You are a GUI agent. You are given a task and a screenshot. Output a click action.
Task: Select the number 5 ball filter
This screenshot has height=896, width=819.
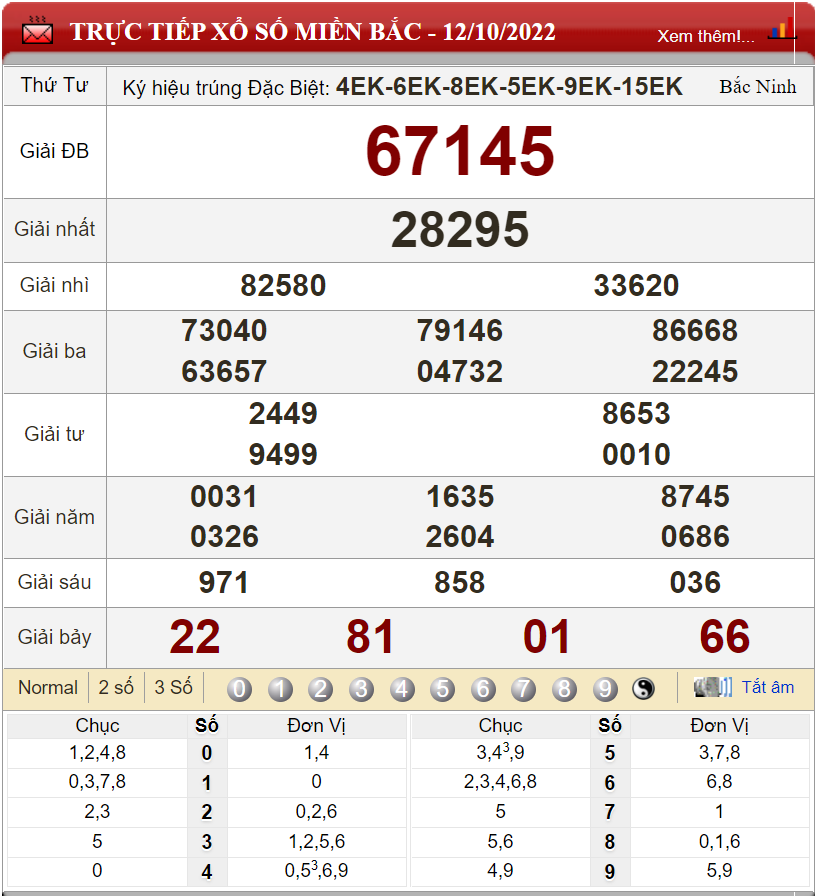click(x=442, y=689)
